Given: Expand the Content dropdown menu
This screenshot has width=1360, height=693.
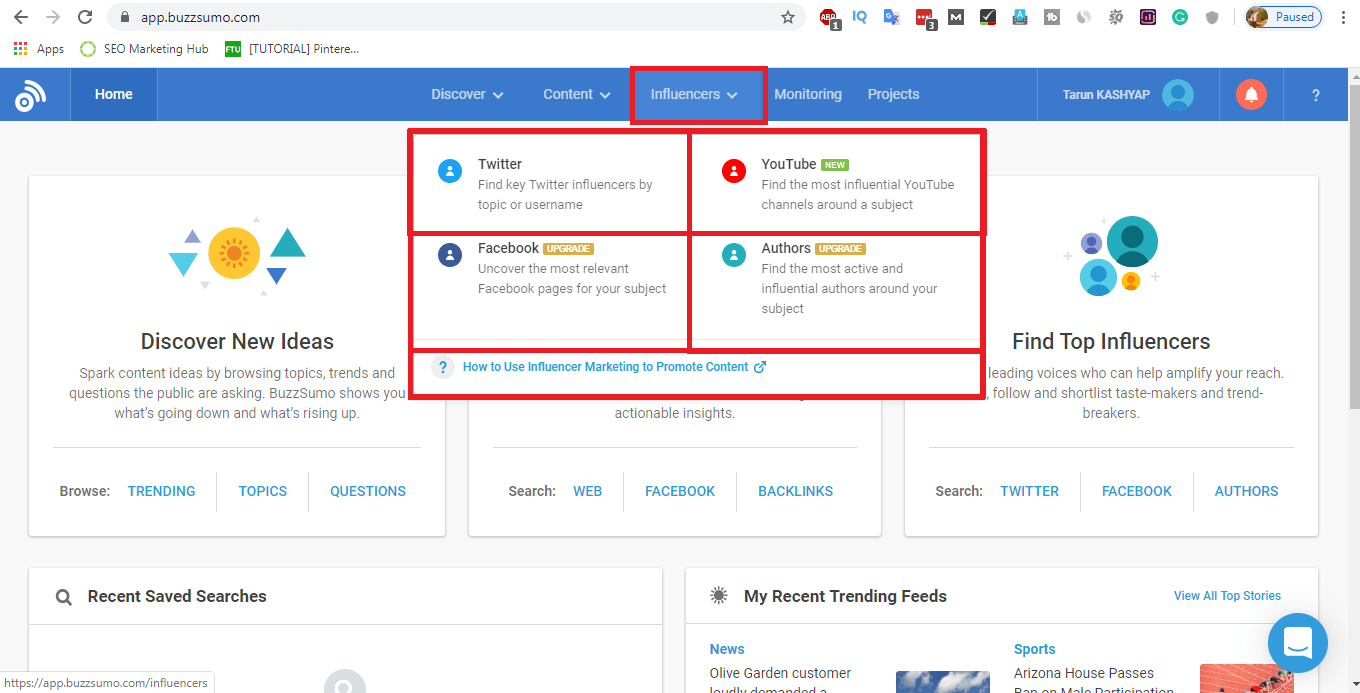Looking at the screenshot, I should coord(577,95).
